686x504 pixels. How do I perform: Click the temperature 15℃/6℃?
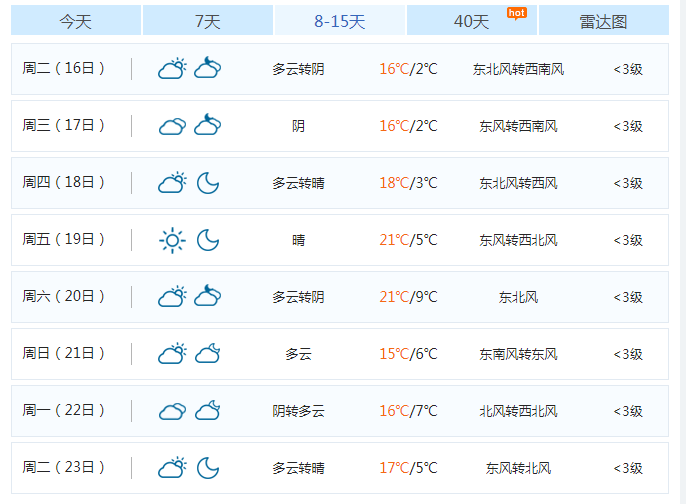coord(408,354)
